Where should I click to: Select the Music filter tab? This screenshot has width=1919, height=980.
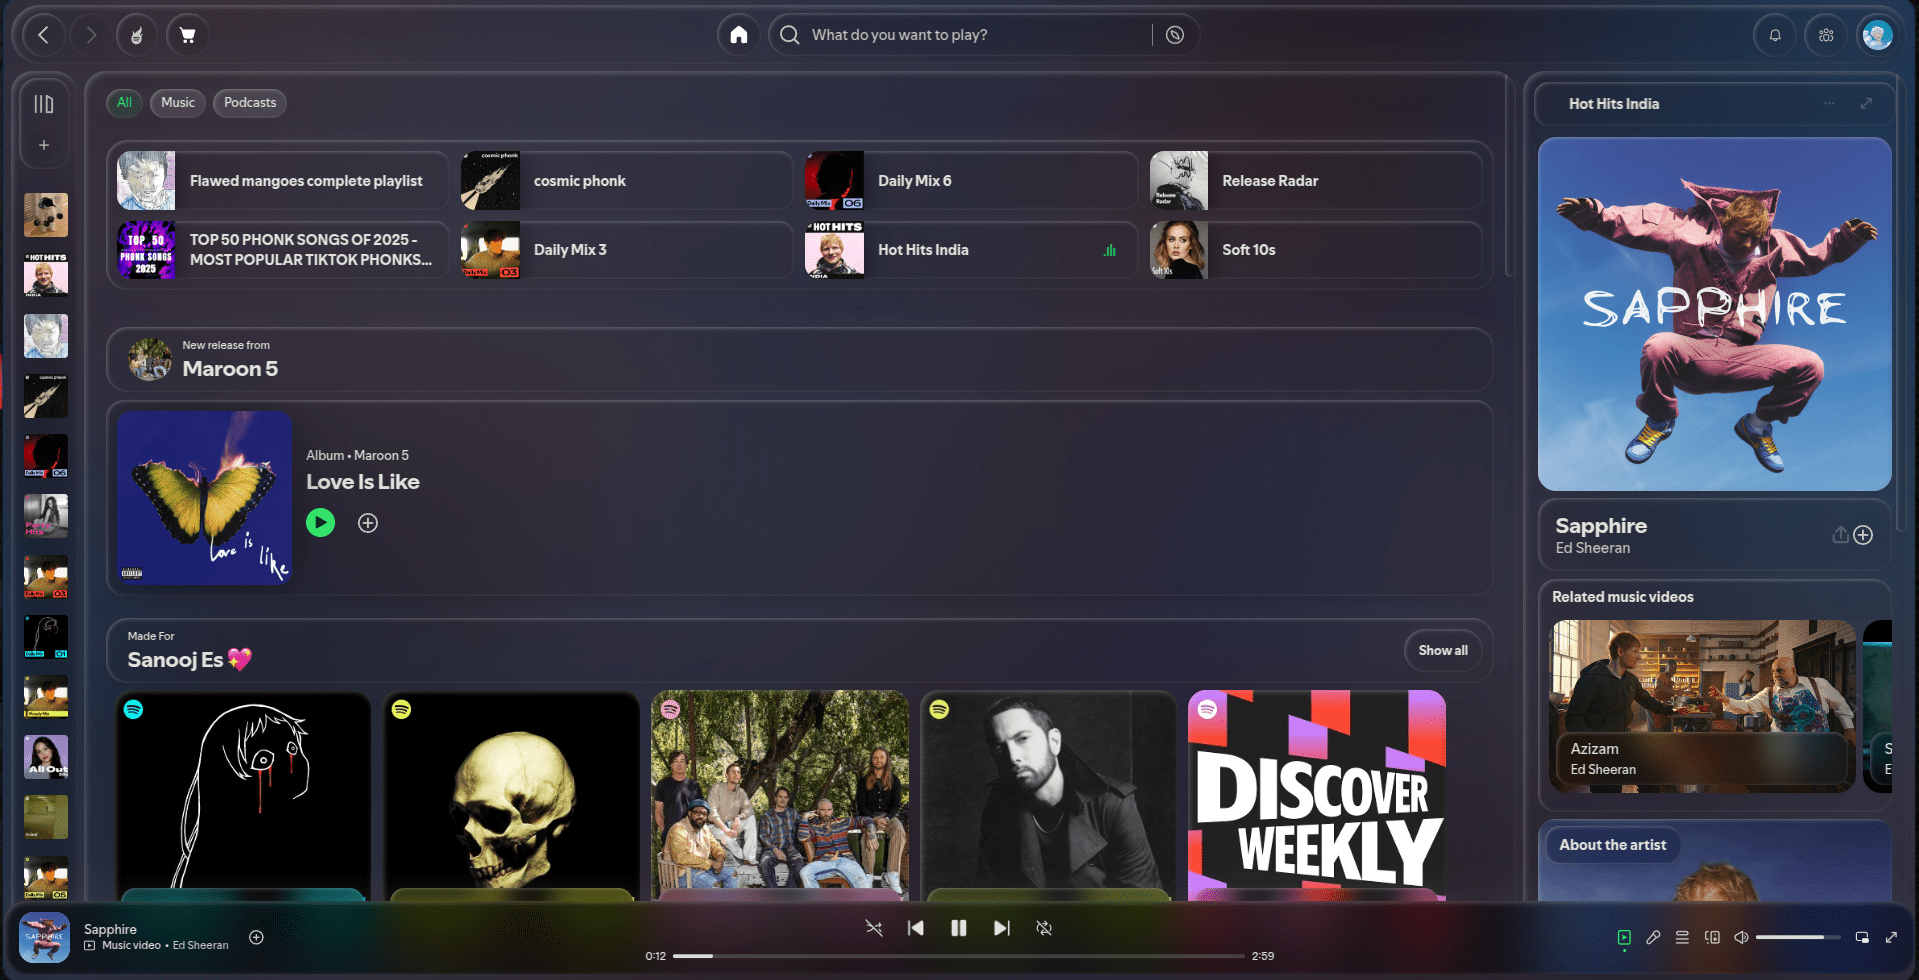(177, 103)
